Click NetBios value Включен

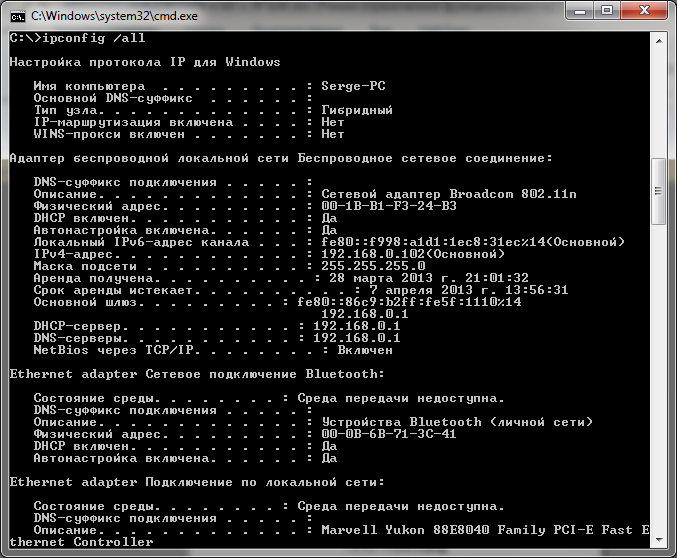[x=365, y=350]
